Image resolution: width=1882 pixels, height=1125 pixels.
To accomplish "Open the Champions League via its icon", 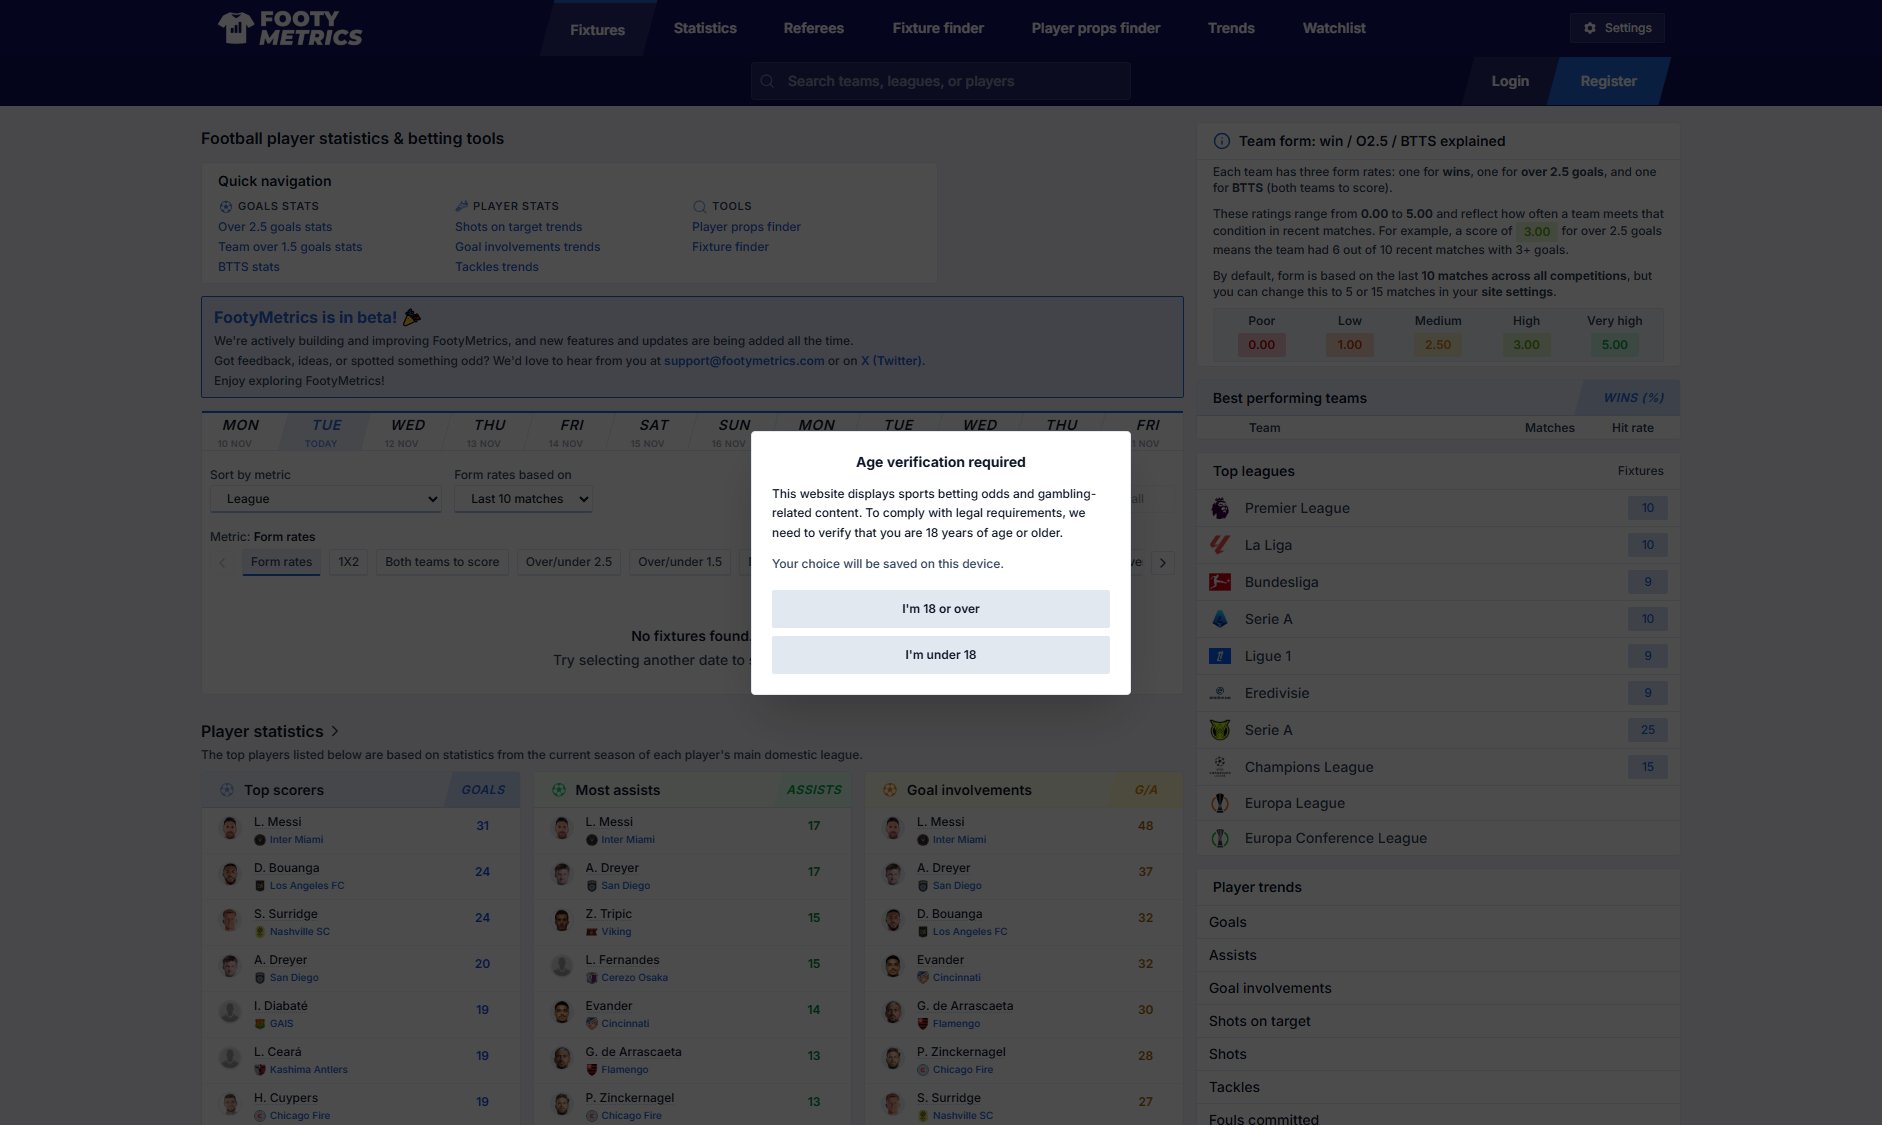I will tap(1220, 767).
